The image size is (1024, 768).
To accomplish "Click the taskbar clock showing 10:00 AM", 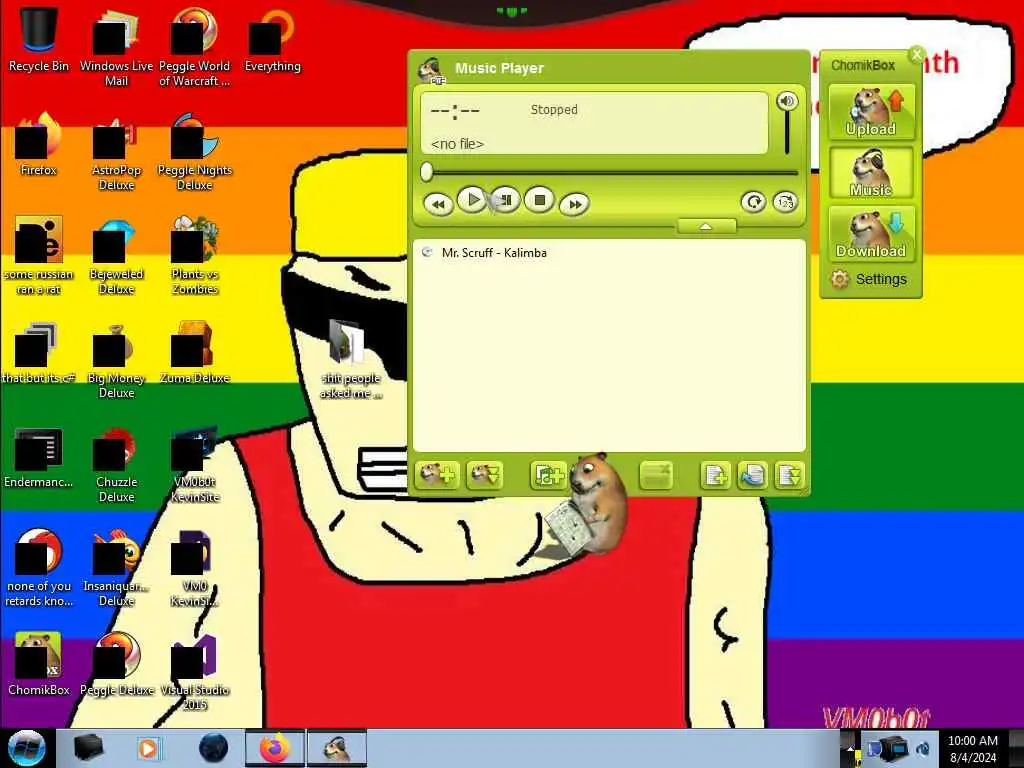I will pos(972,748).
